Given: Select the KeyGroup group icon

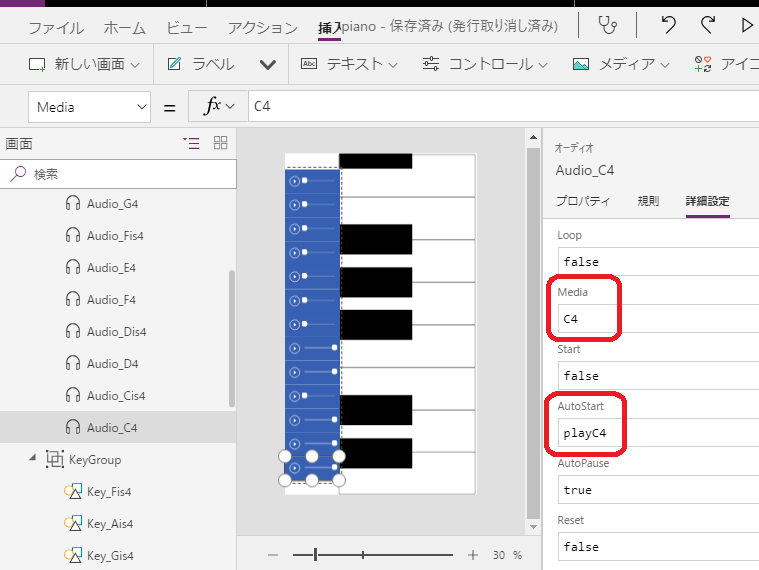Looking at the screenshot, I should (54, 459).
